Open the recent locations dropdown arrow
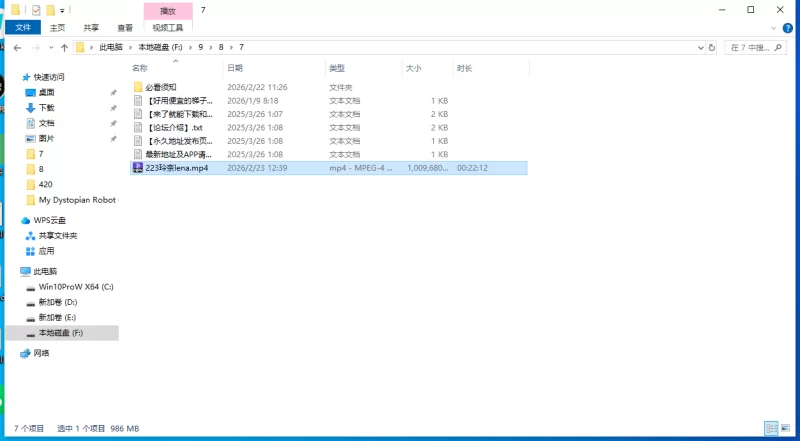The image size is (800, 441). [51, 47]
